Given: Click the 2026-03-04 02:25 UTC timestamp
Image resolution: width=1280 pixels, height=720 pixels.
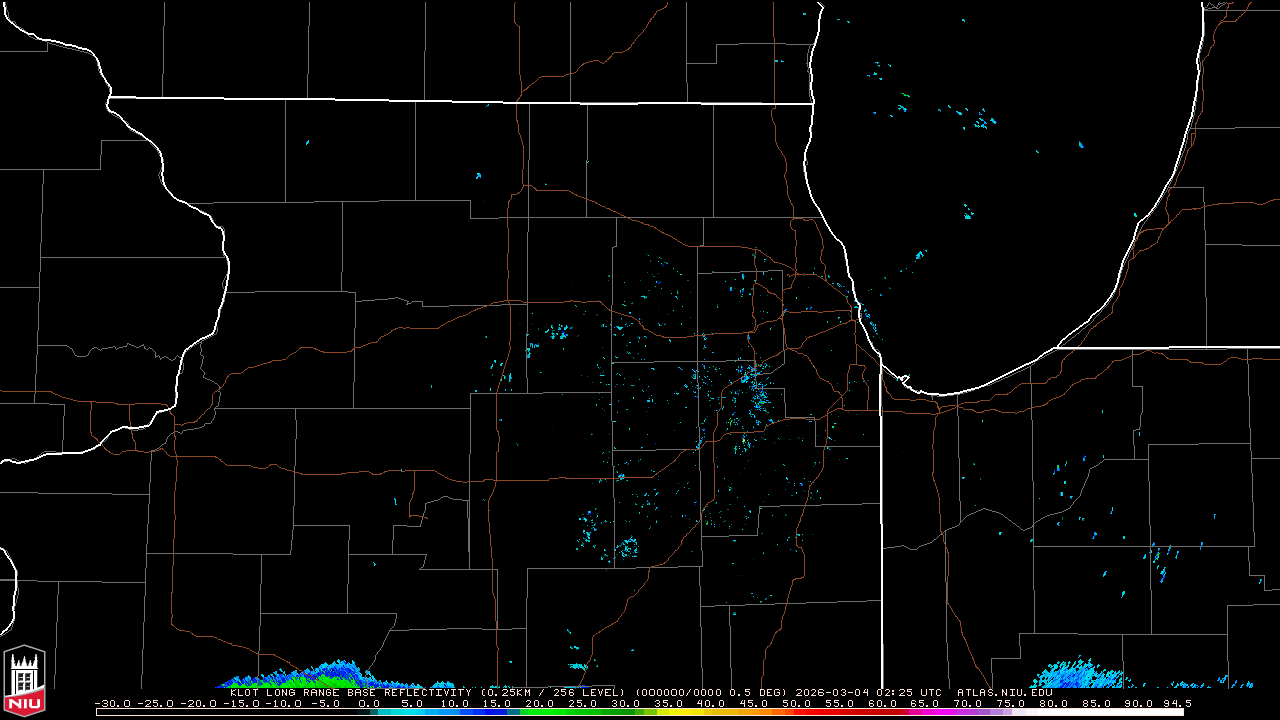Looking at the screenshot, I should 869,692.
